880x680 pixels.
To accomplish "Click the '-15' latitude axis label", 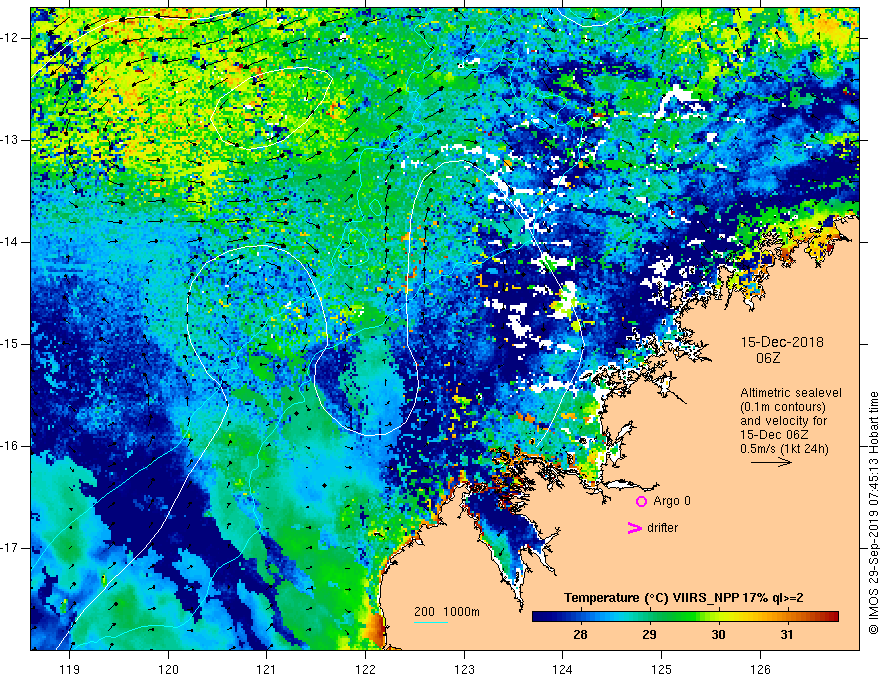I will point(10,344).
